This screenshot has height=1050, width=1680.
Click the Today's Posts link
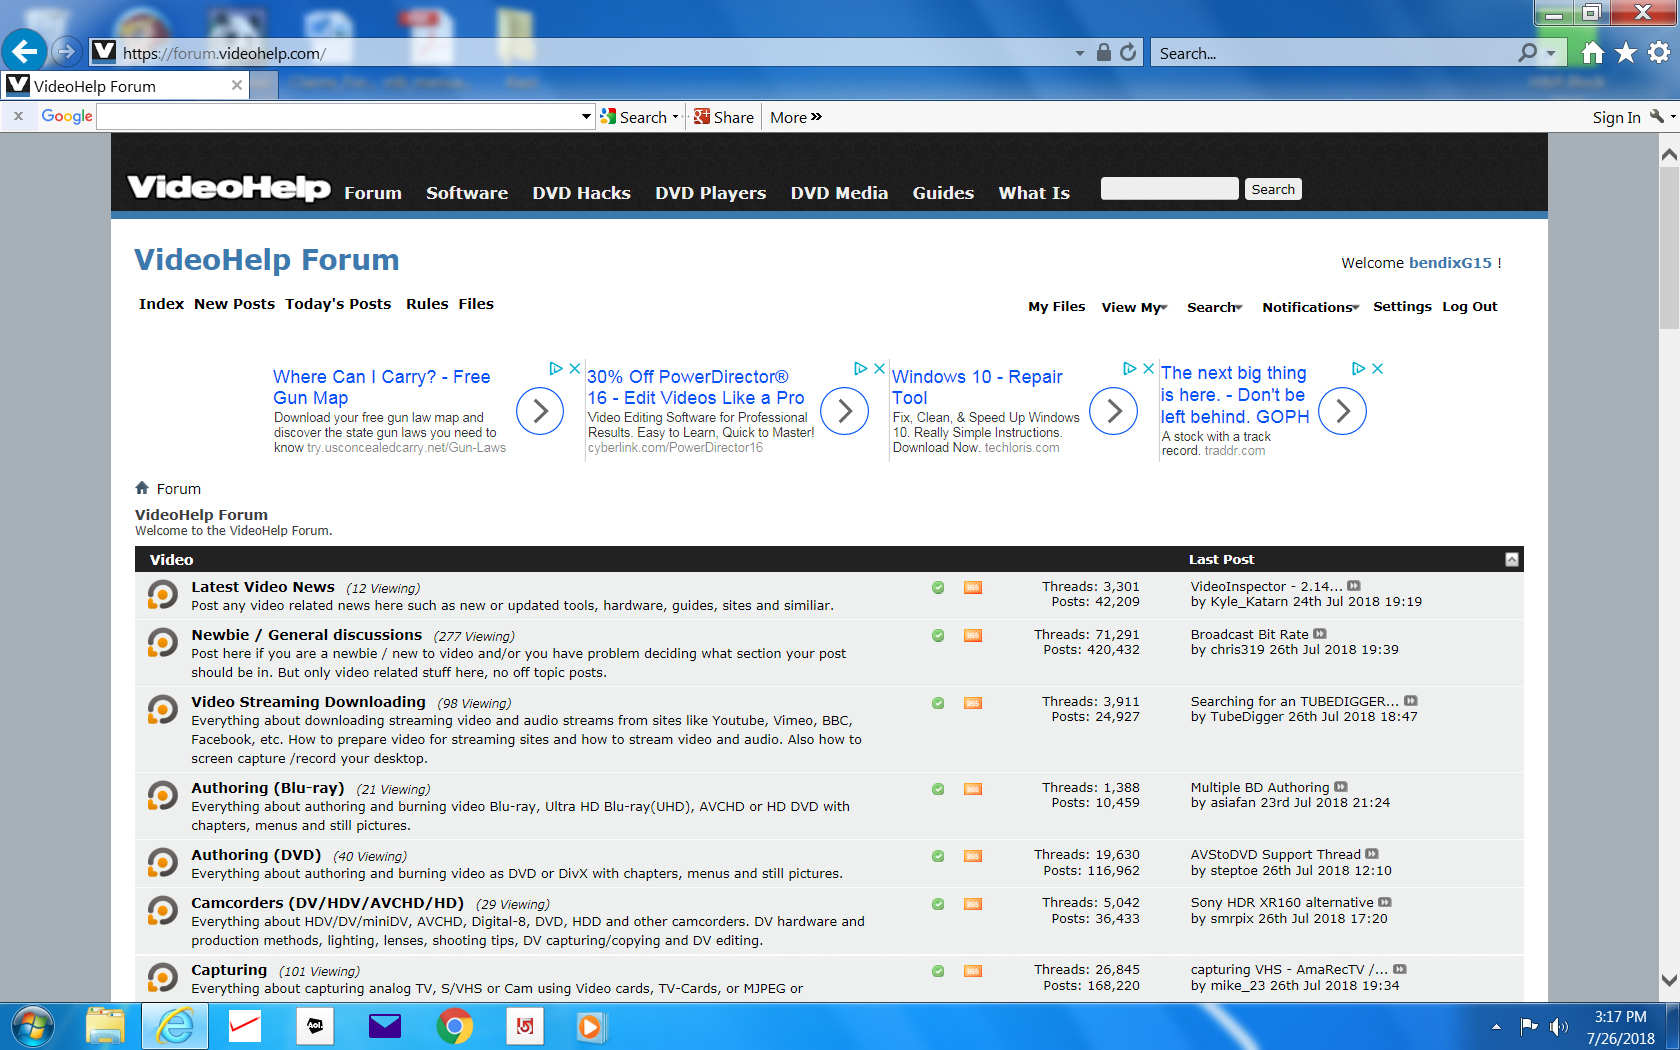pos(338,304)
